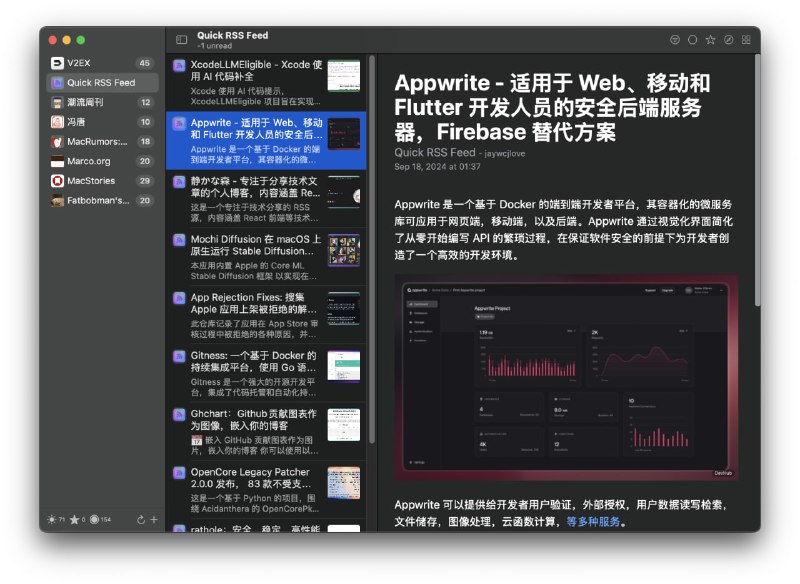Toggle the sidebar panel icon
Screen dimensions: 800x584
click(181, 40)
